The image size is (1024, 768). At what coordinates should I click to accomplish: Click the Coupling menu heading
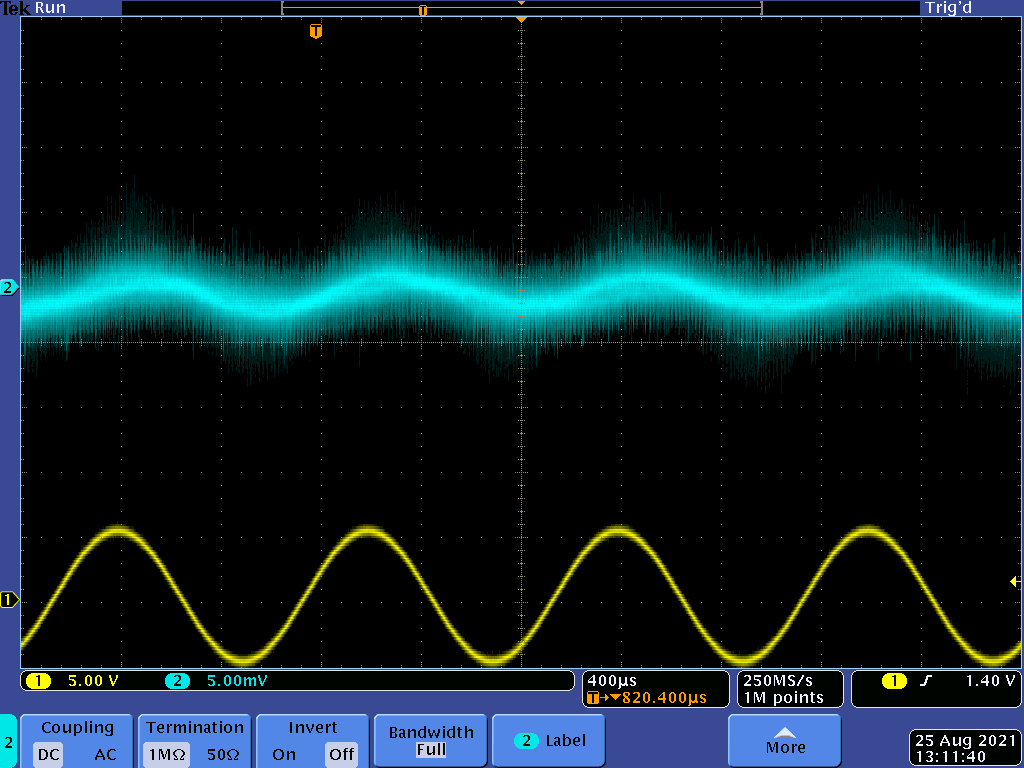coord(77,728)
